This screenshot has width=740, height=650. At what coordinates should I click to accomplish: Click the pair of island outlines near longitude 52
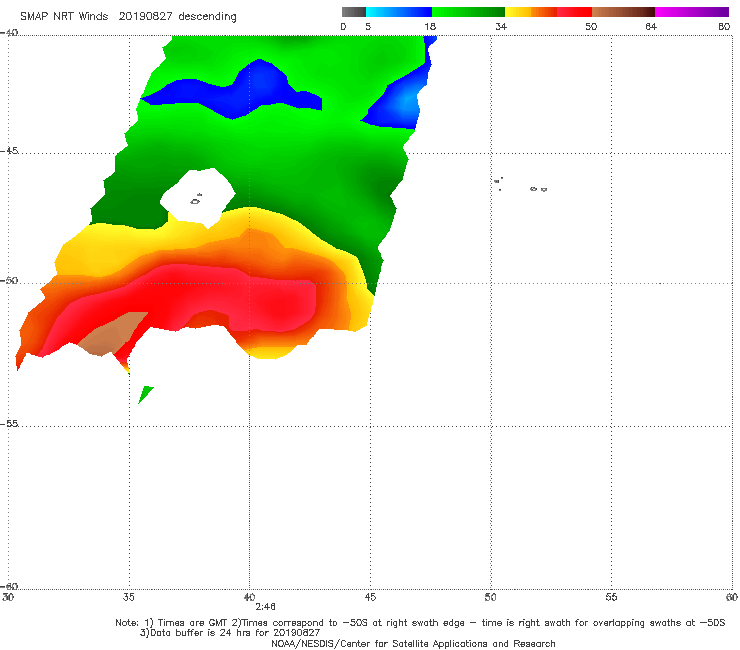538,189
